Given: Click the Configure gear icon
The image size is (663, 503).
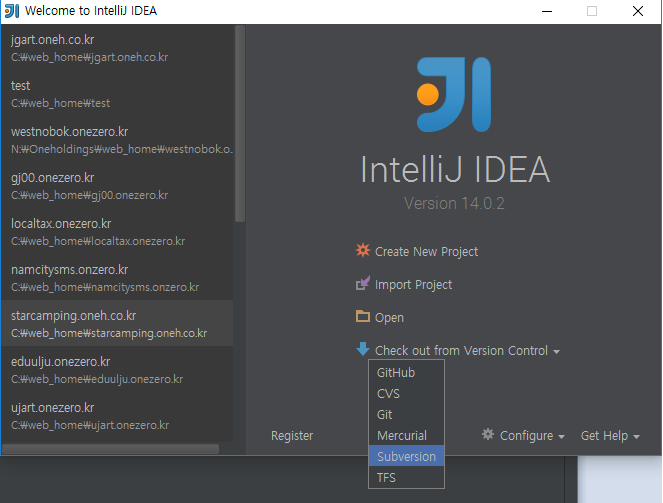Looking at the screenshot, I should click(488, 435).
